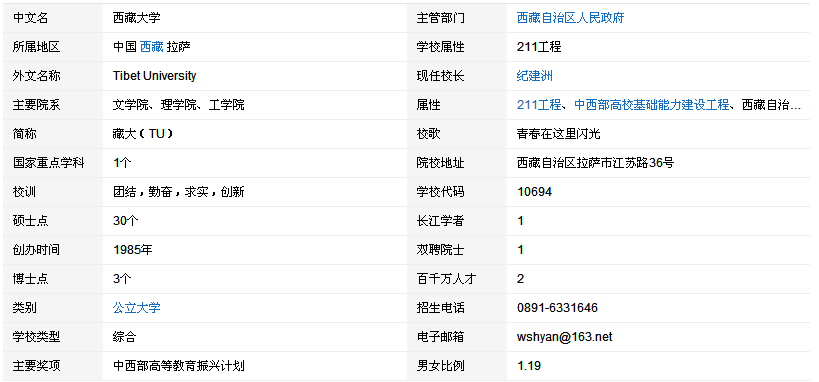Click the 男女比例 value 1.19
The image size is (819, 382).
pos(529,366)
